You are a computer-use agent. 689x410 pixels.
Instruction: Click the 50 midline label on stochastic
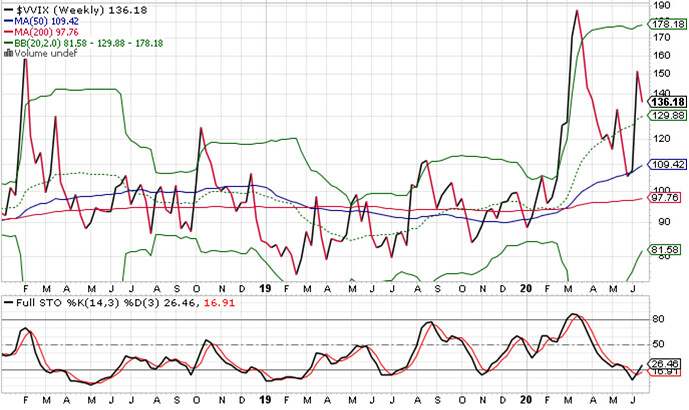658,344
